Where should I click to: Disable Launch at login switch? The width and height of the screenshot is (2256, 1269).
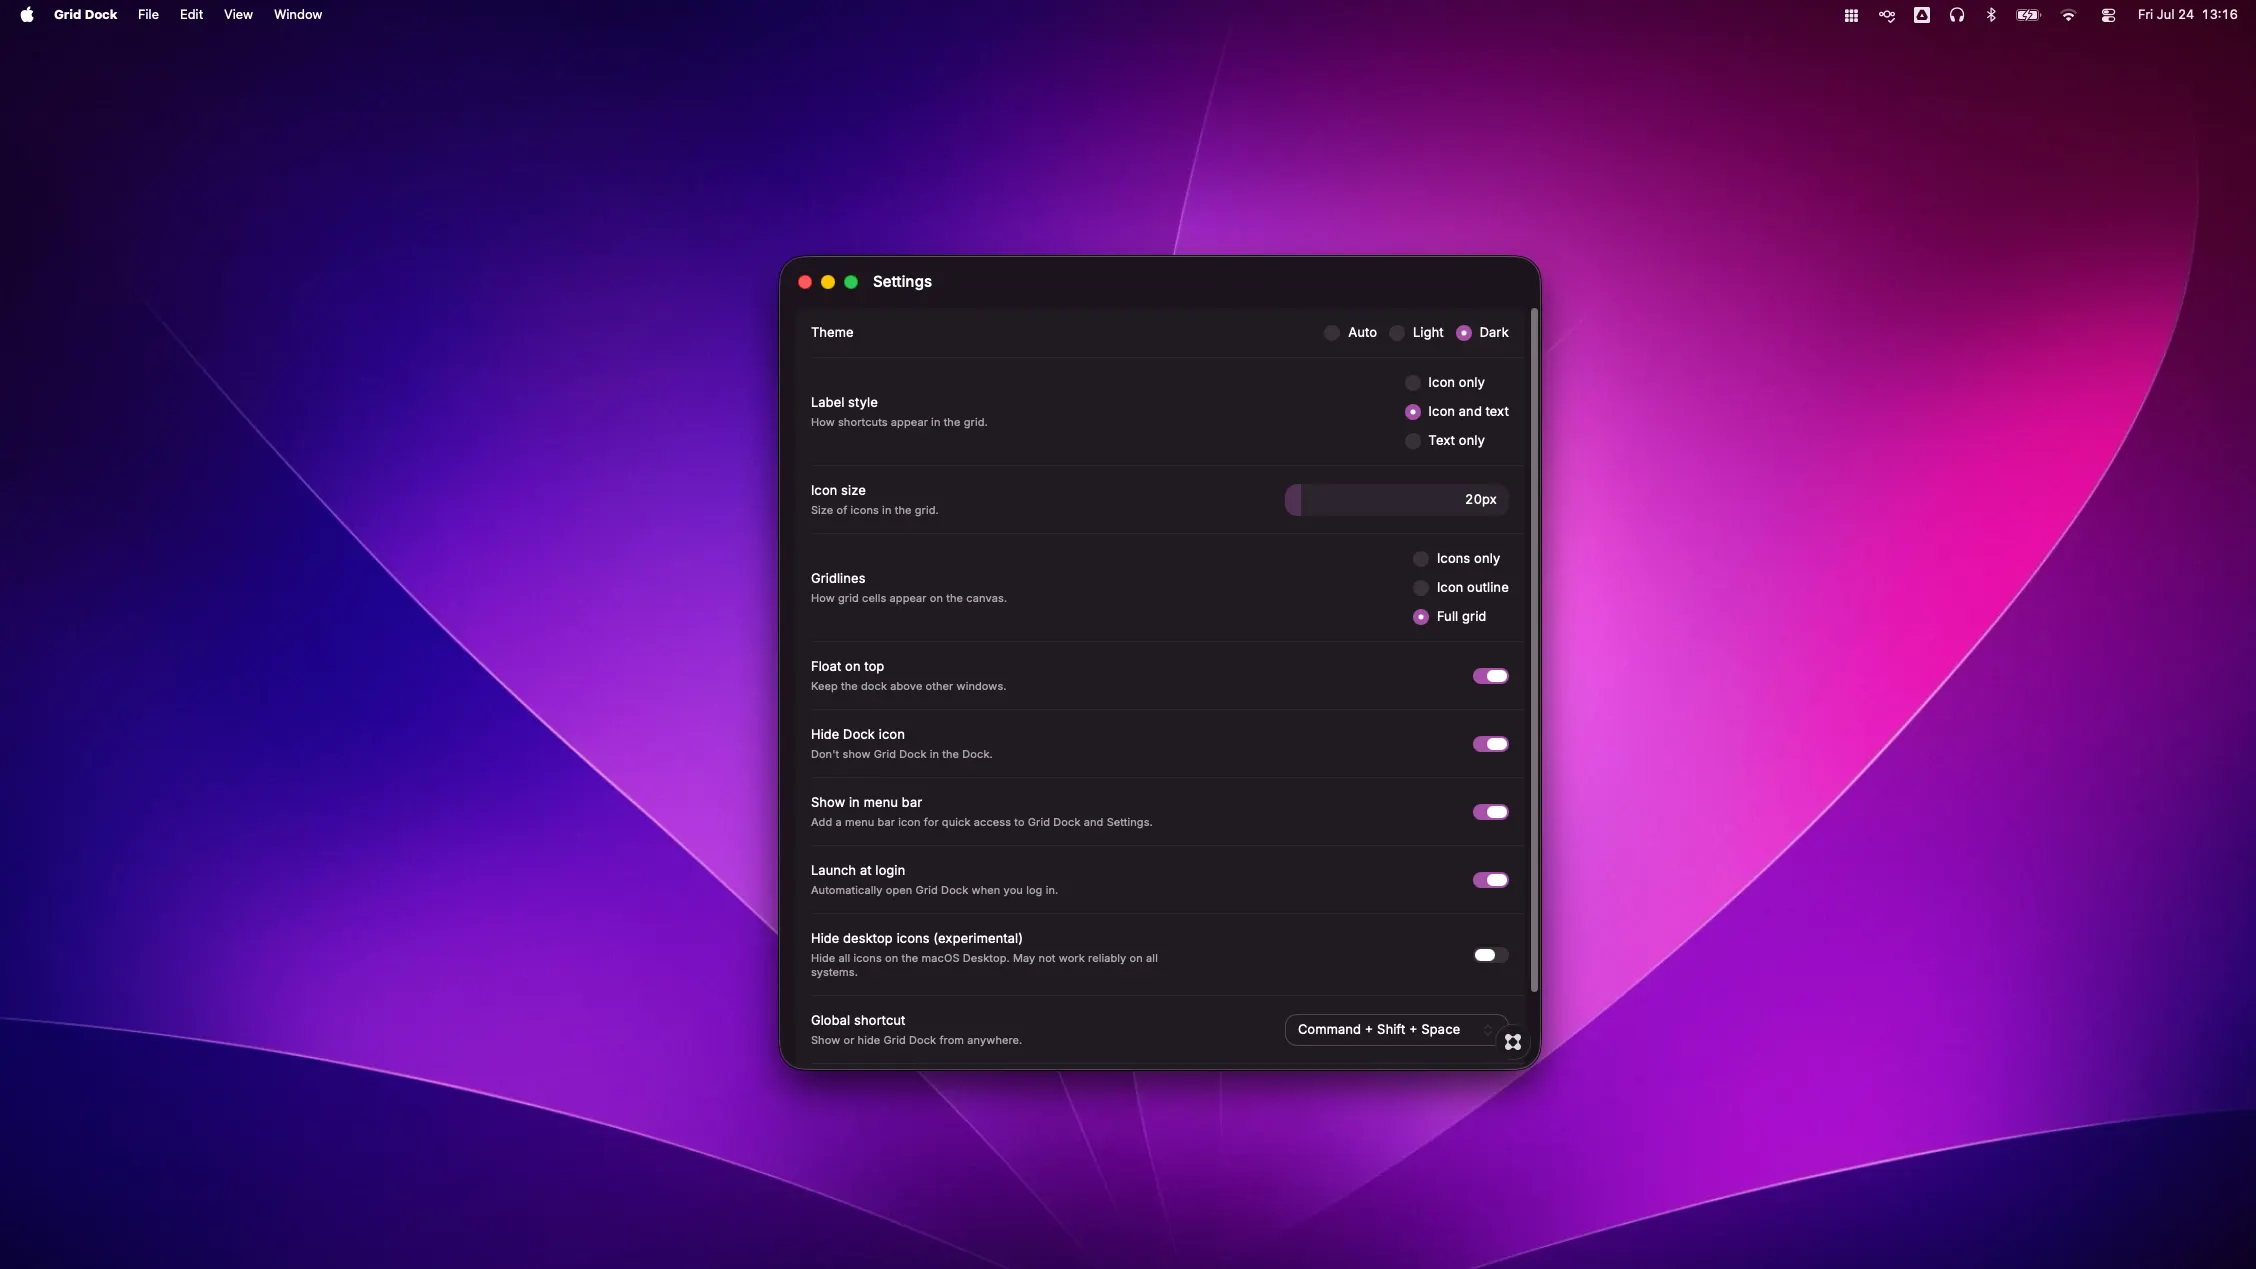[x=1490, y=880]
